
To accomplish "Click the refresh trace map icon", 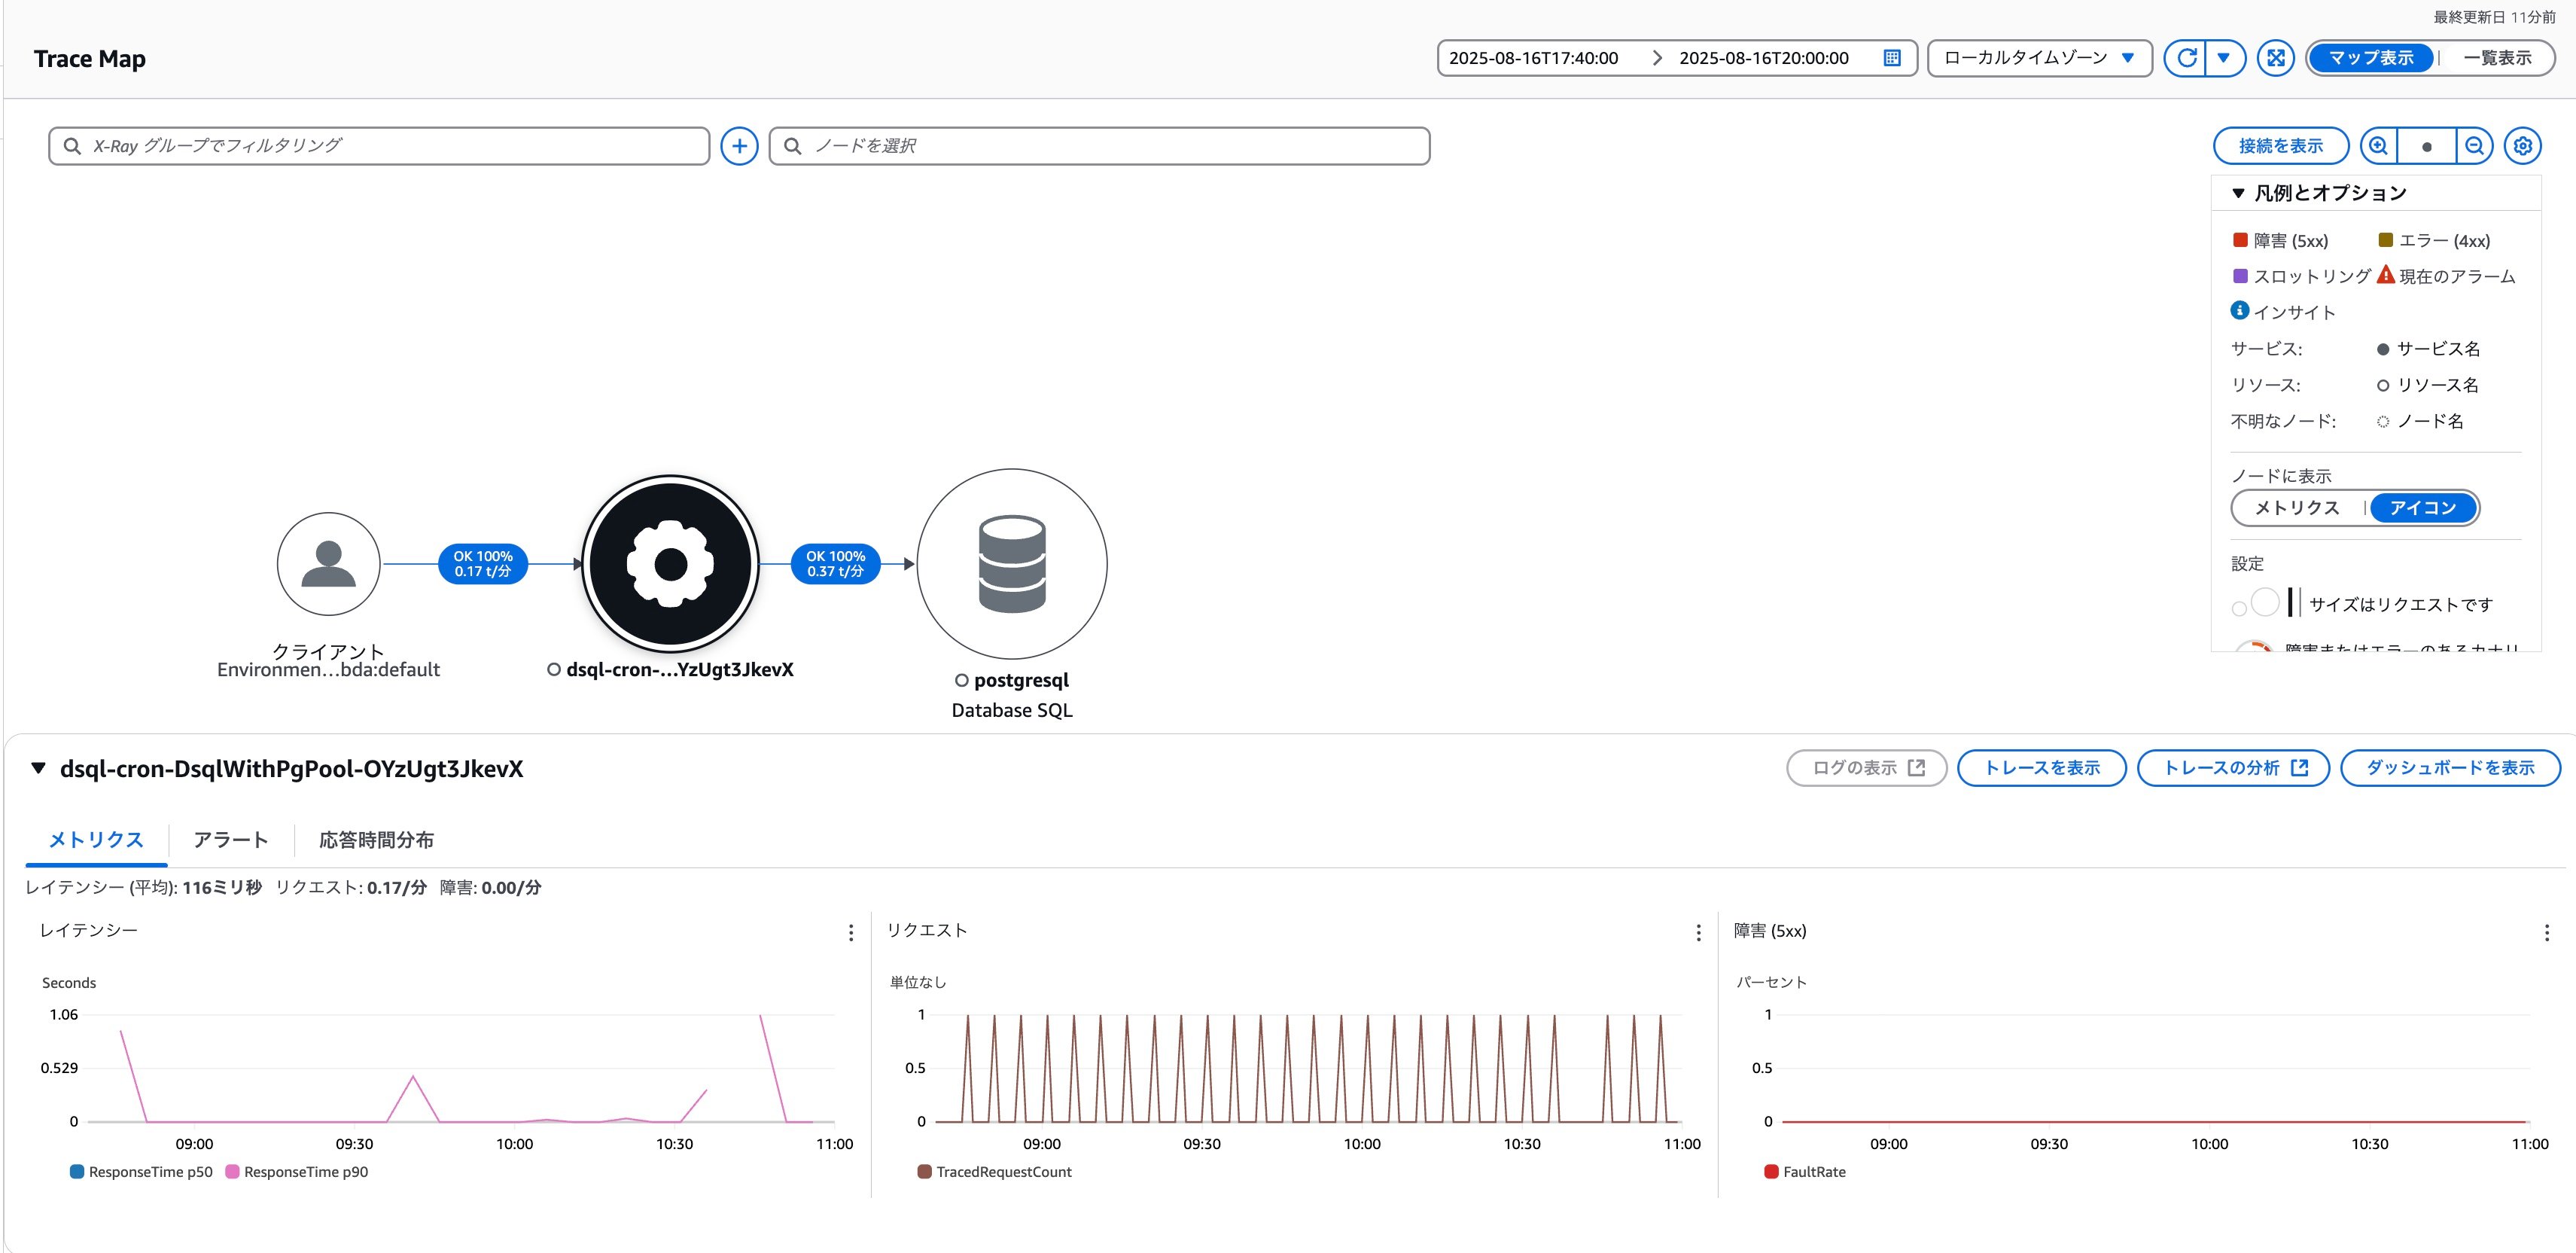I will click(x=2187, y=58).
